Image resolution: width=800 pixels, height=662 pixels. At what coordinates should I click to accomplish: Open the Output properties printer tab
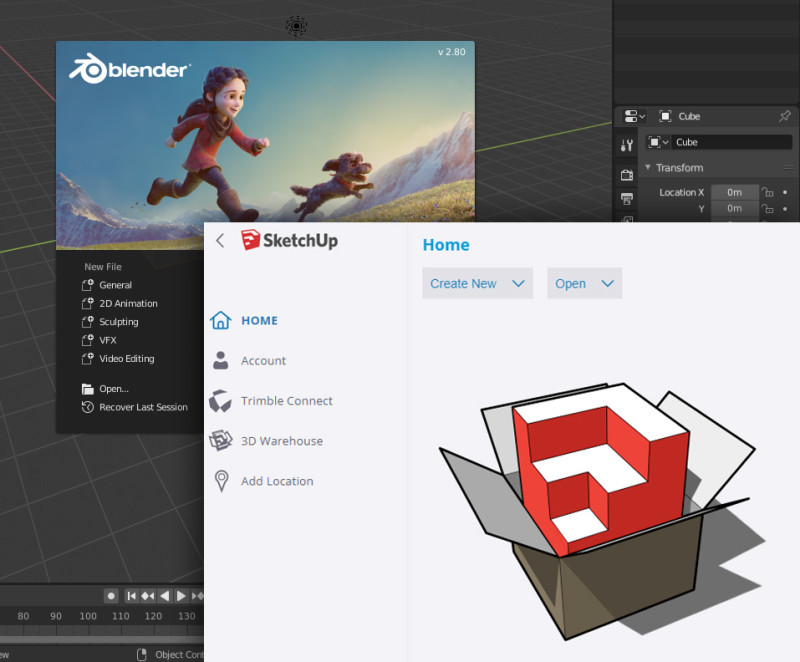627,198
